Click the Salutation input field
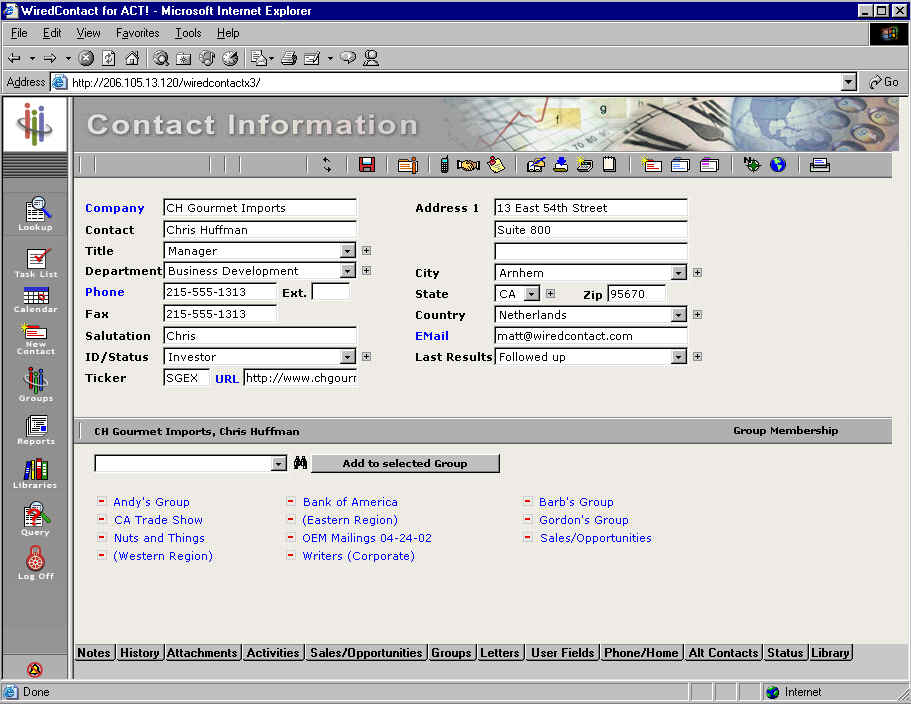This screenshot has width=911, height=704. point(260,336)
